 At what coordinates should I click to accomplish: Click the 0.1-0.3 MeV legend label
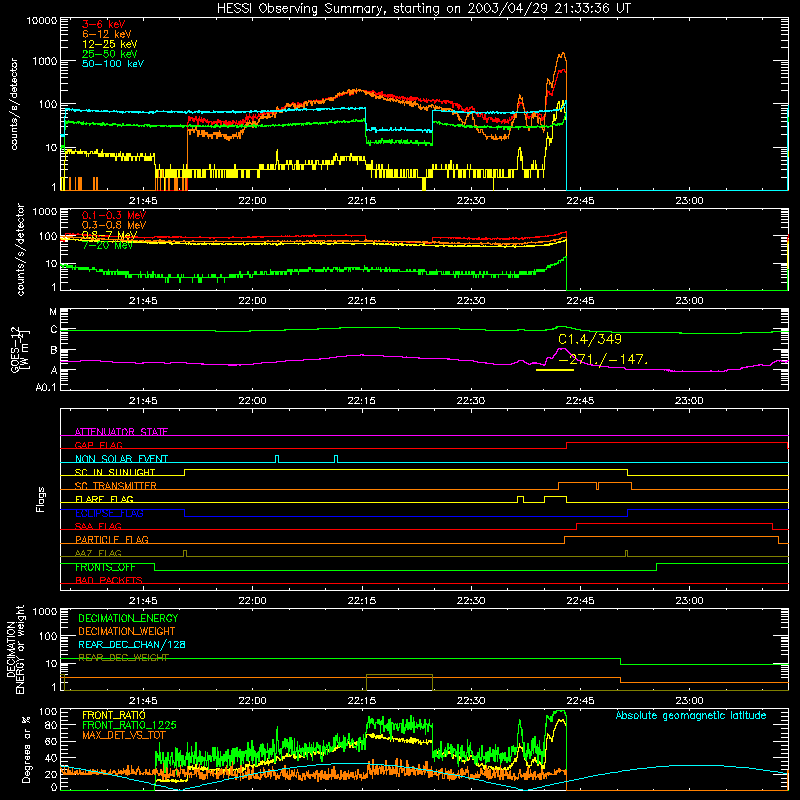pos(114,215)
